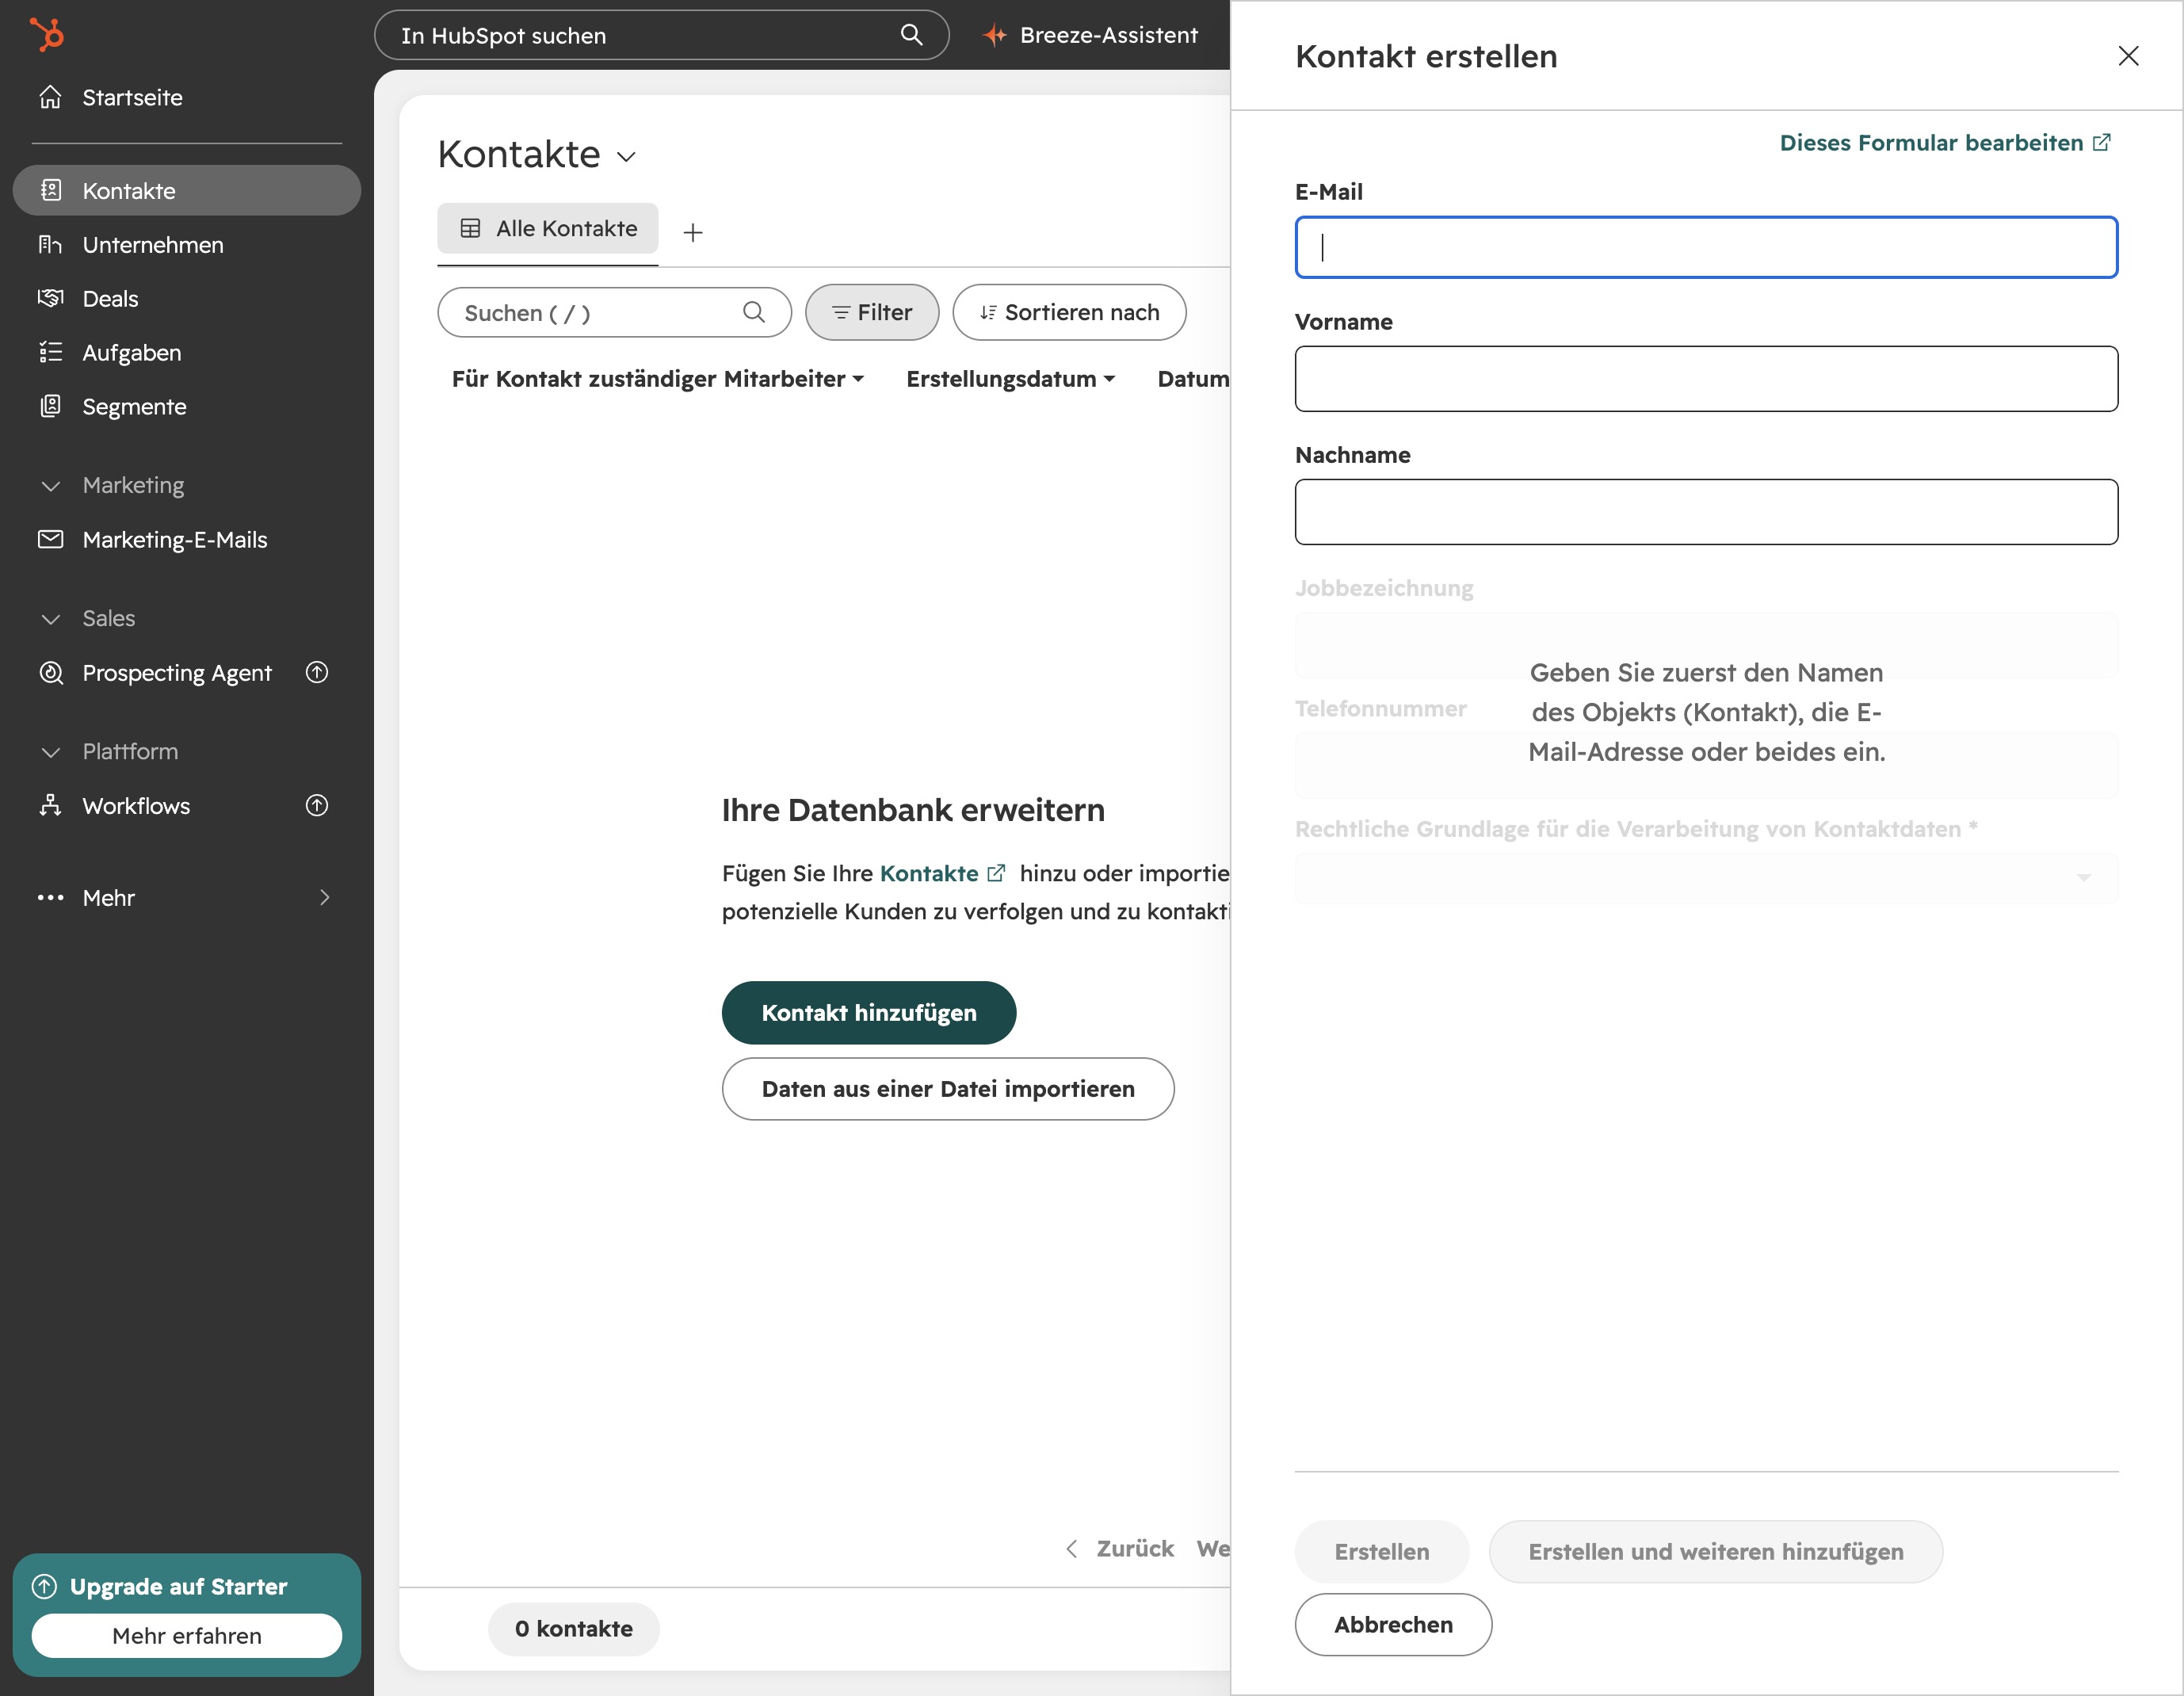Click upgrade arrow icon beside Prospecting Agent
Viewport: 2184px width, 1696px height.
317,672
